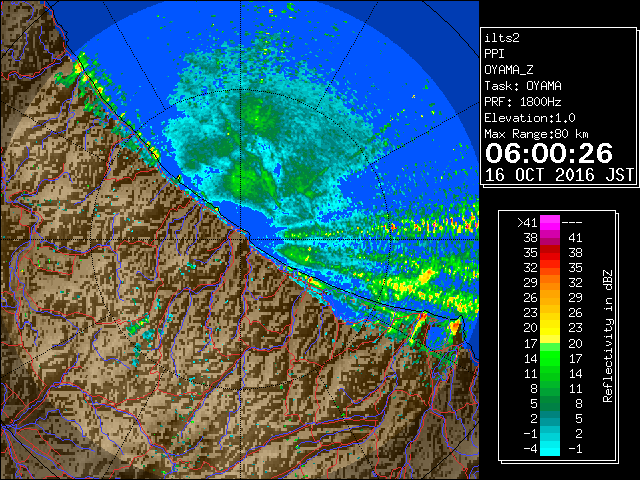The image size is (640, 480).
Task: Click the '>41' legend label
Action: click(x=527, y=223)
